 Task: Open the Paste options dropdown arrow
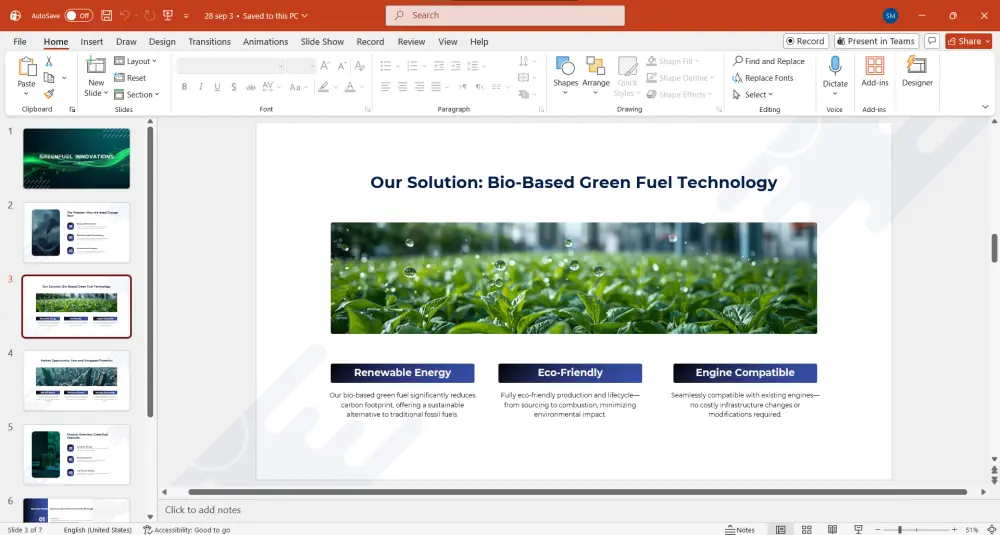click(x=27, y=93)
